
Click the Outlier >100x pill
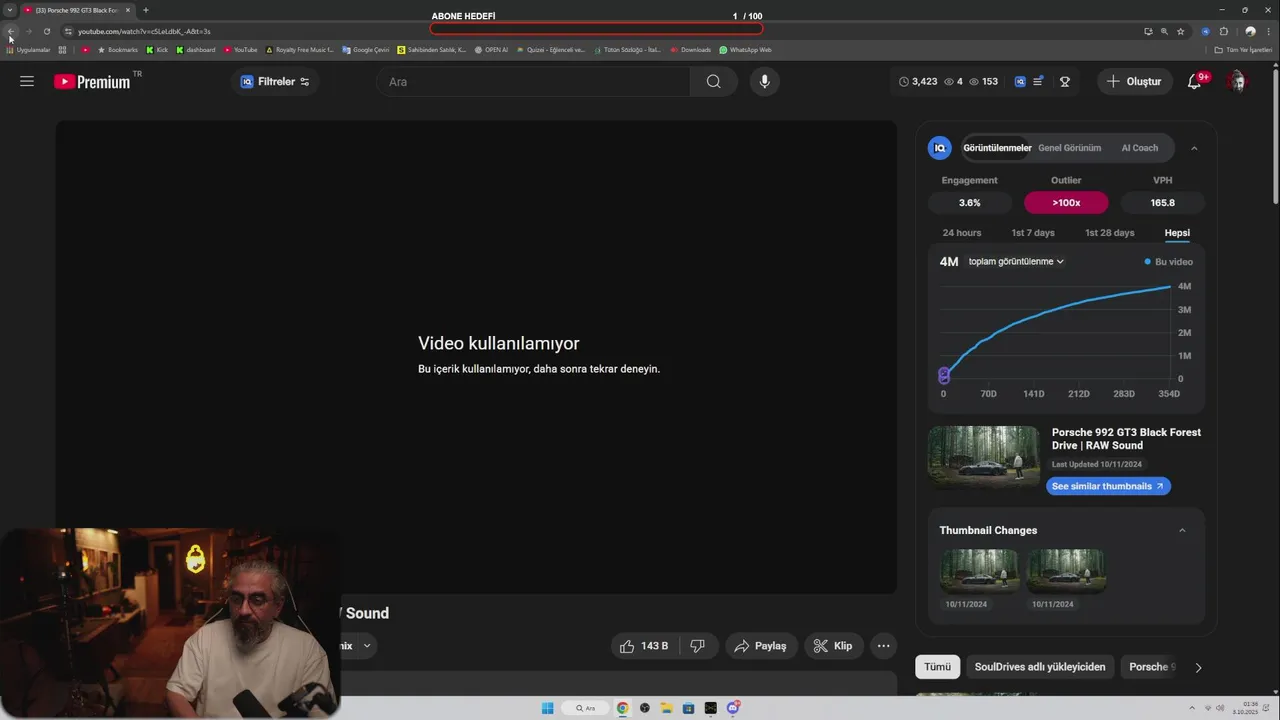coord(1066,202)
